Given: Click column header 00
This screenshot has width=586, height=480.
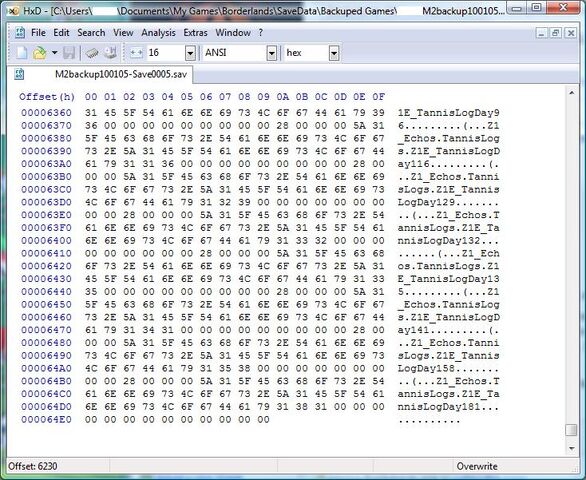Looking at the screenshot, I should [x=91, y=97].
